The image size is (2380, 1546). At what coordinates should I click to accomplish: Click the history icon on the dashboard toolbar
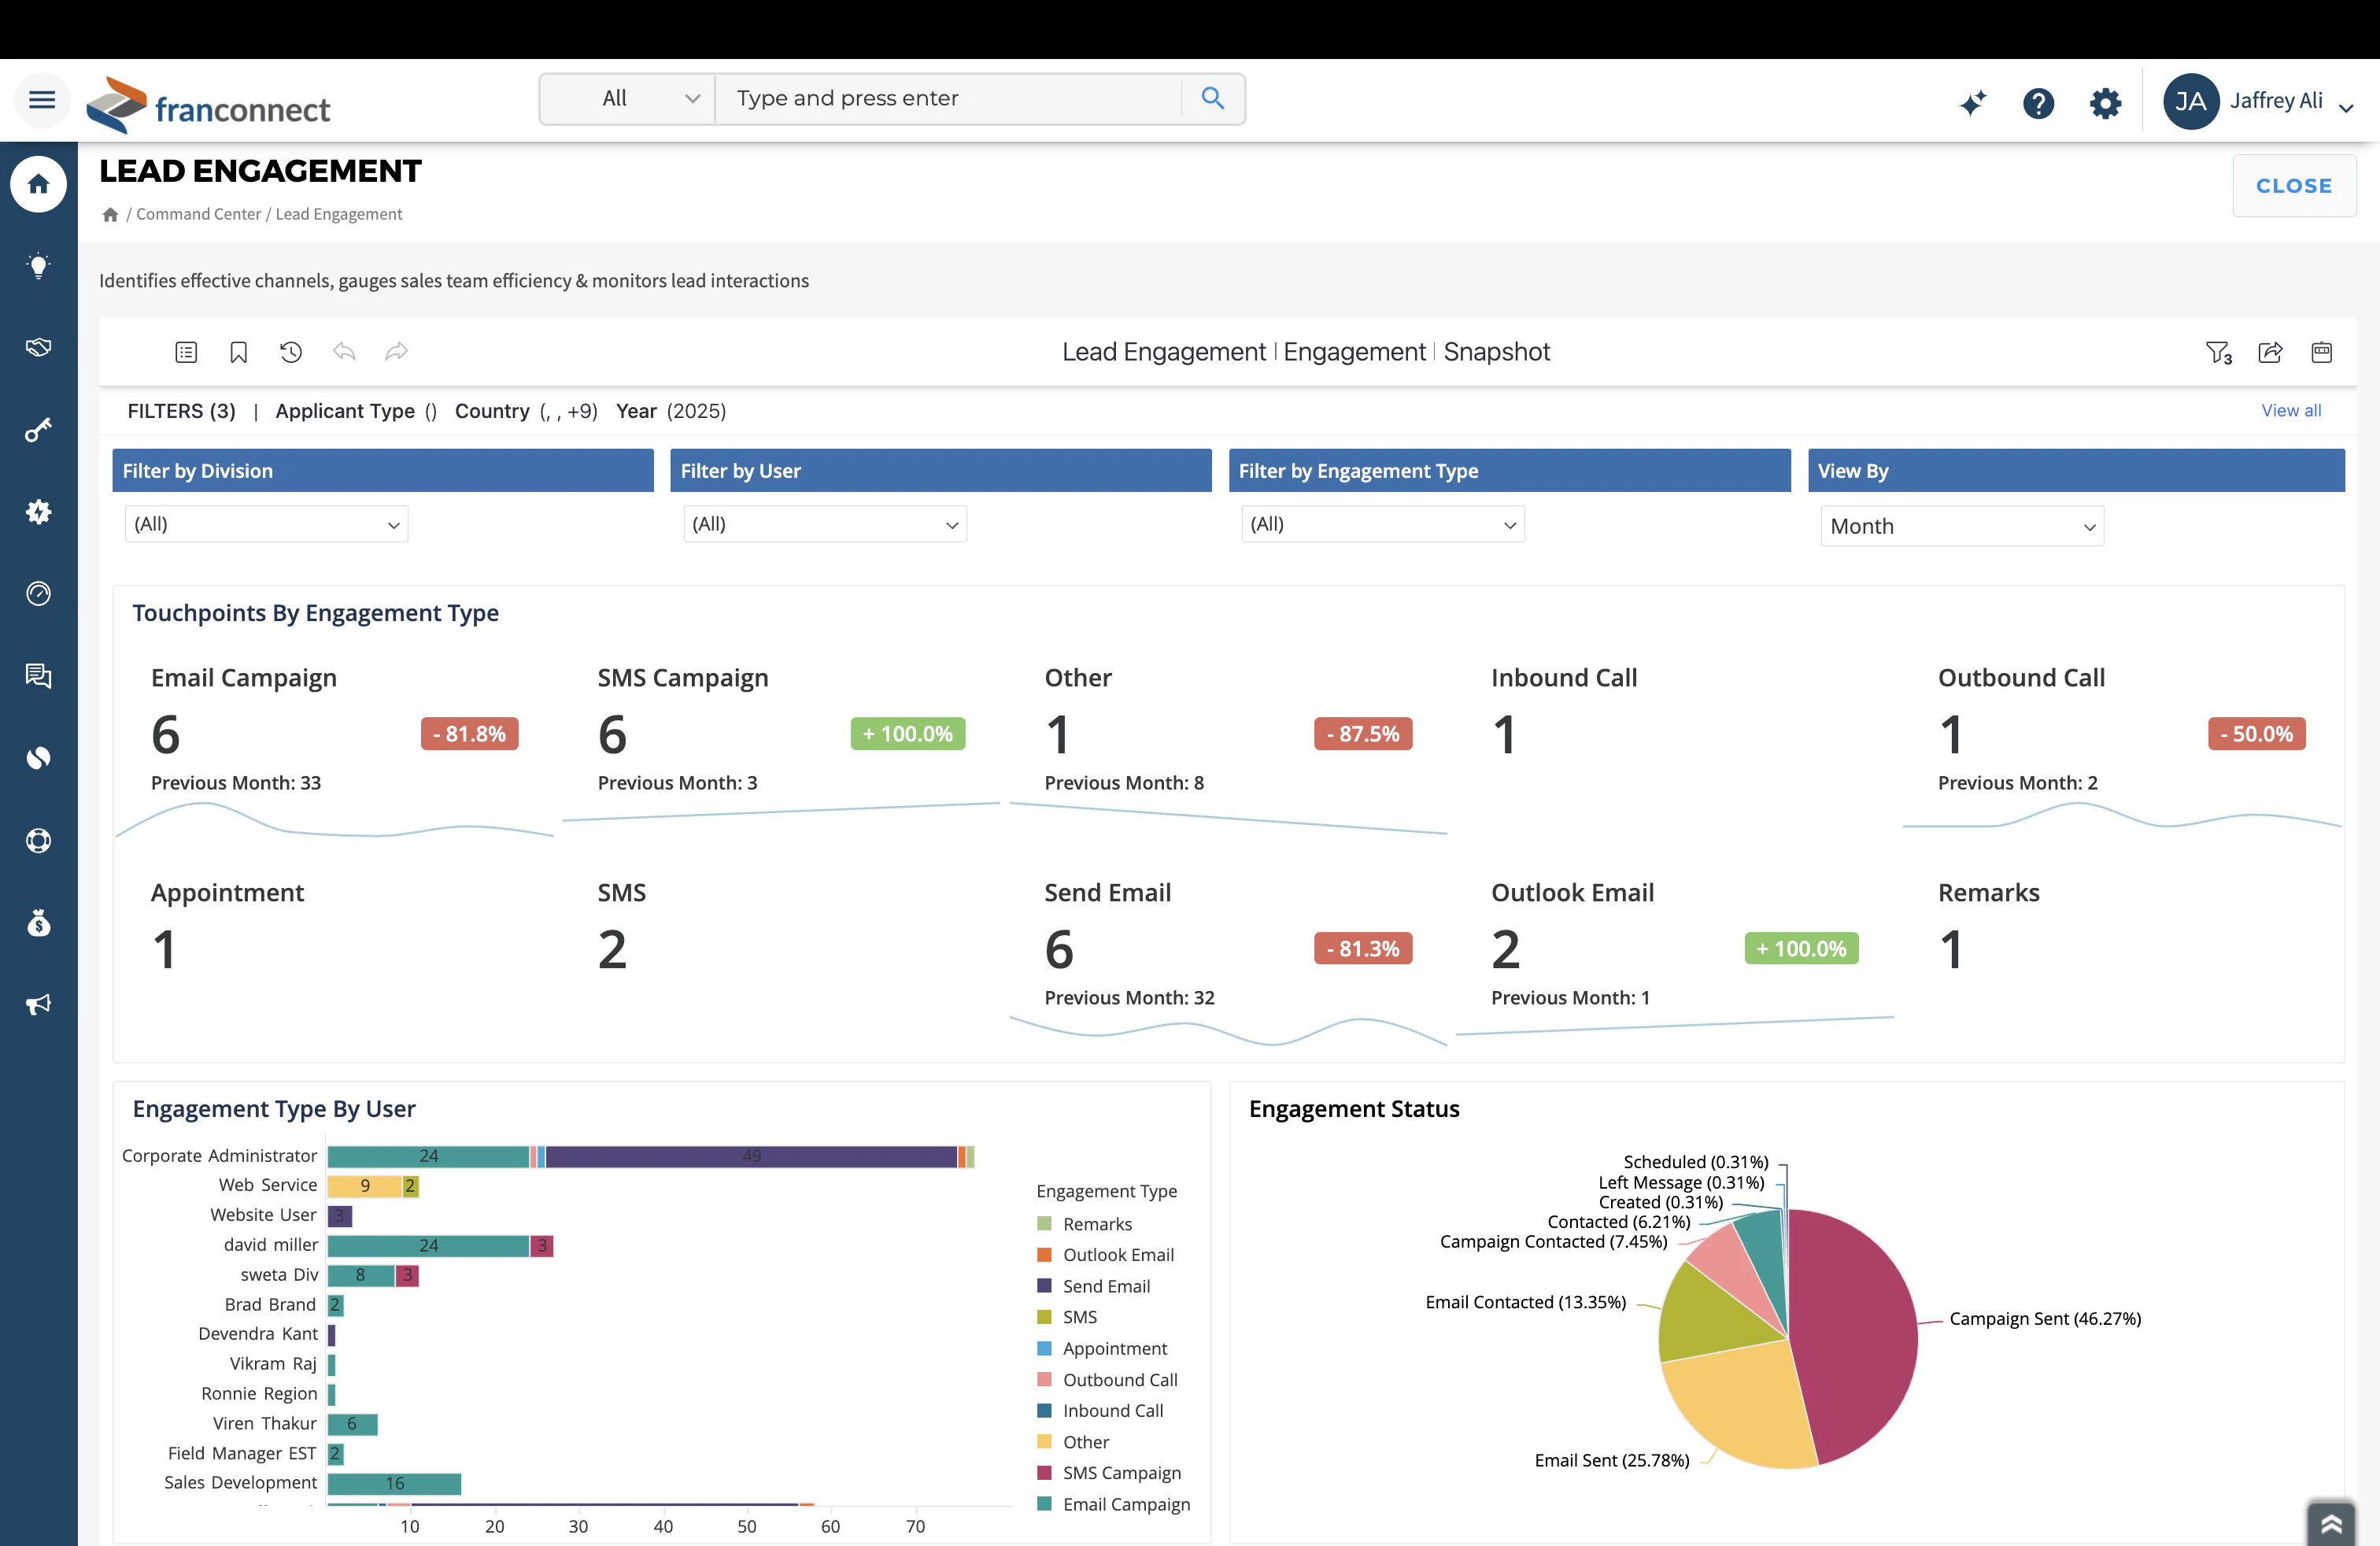tap(291, 352)
